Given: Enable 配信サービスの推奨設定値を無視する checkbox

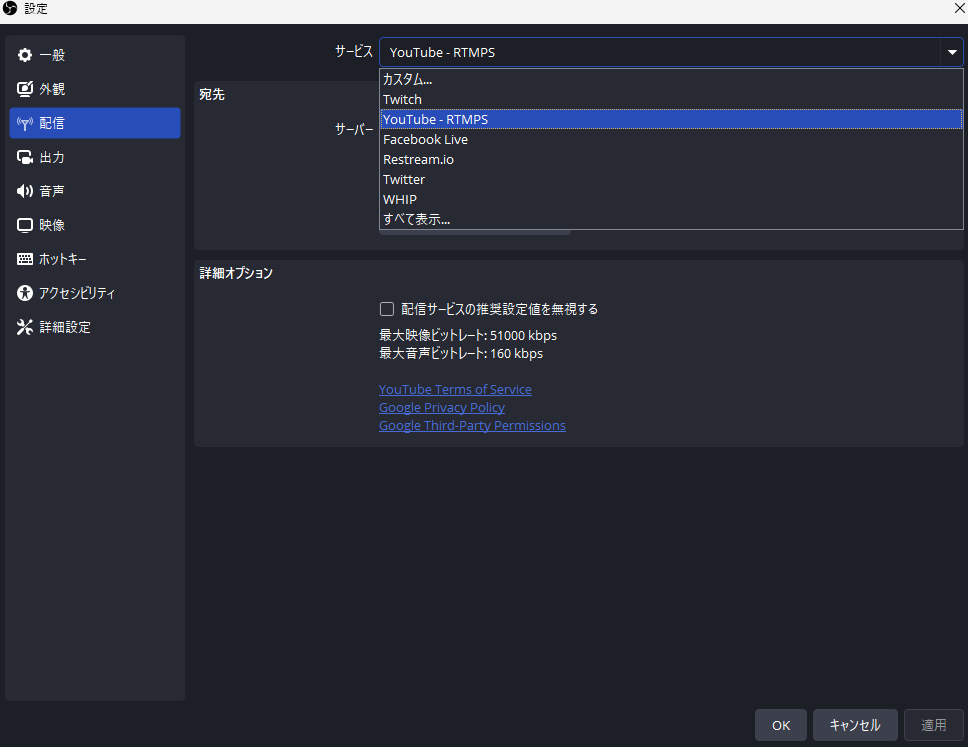Looking at the screenshot, I should [387, 309].
